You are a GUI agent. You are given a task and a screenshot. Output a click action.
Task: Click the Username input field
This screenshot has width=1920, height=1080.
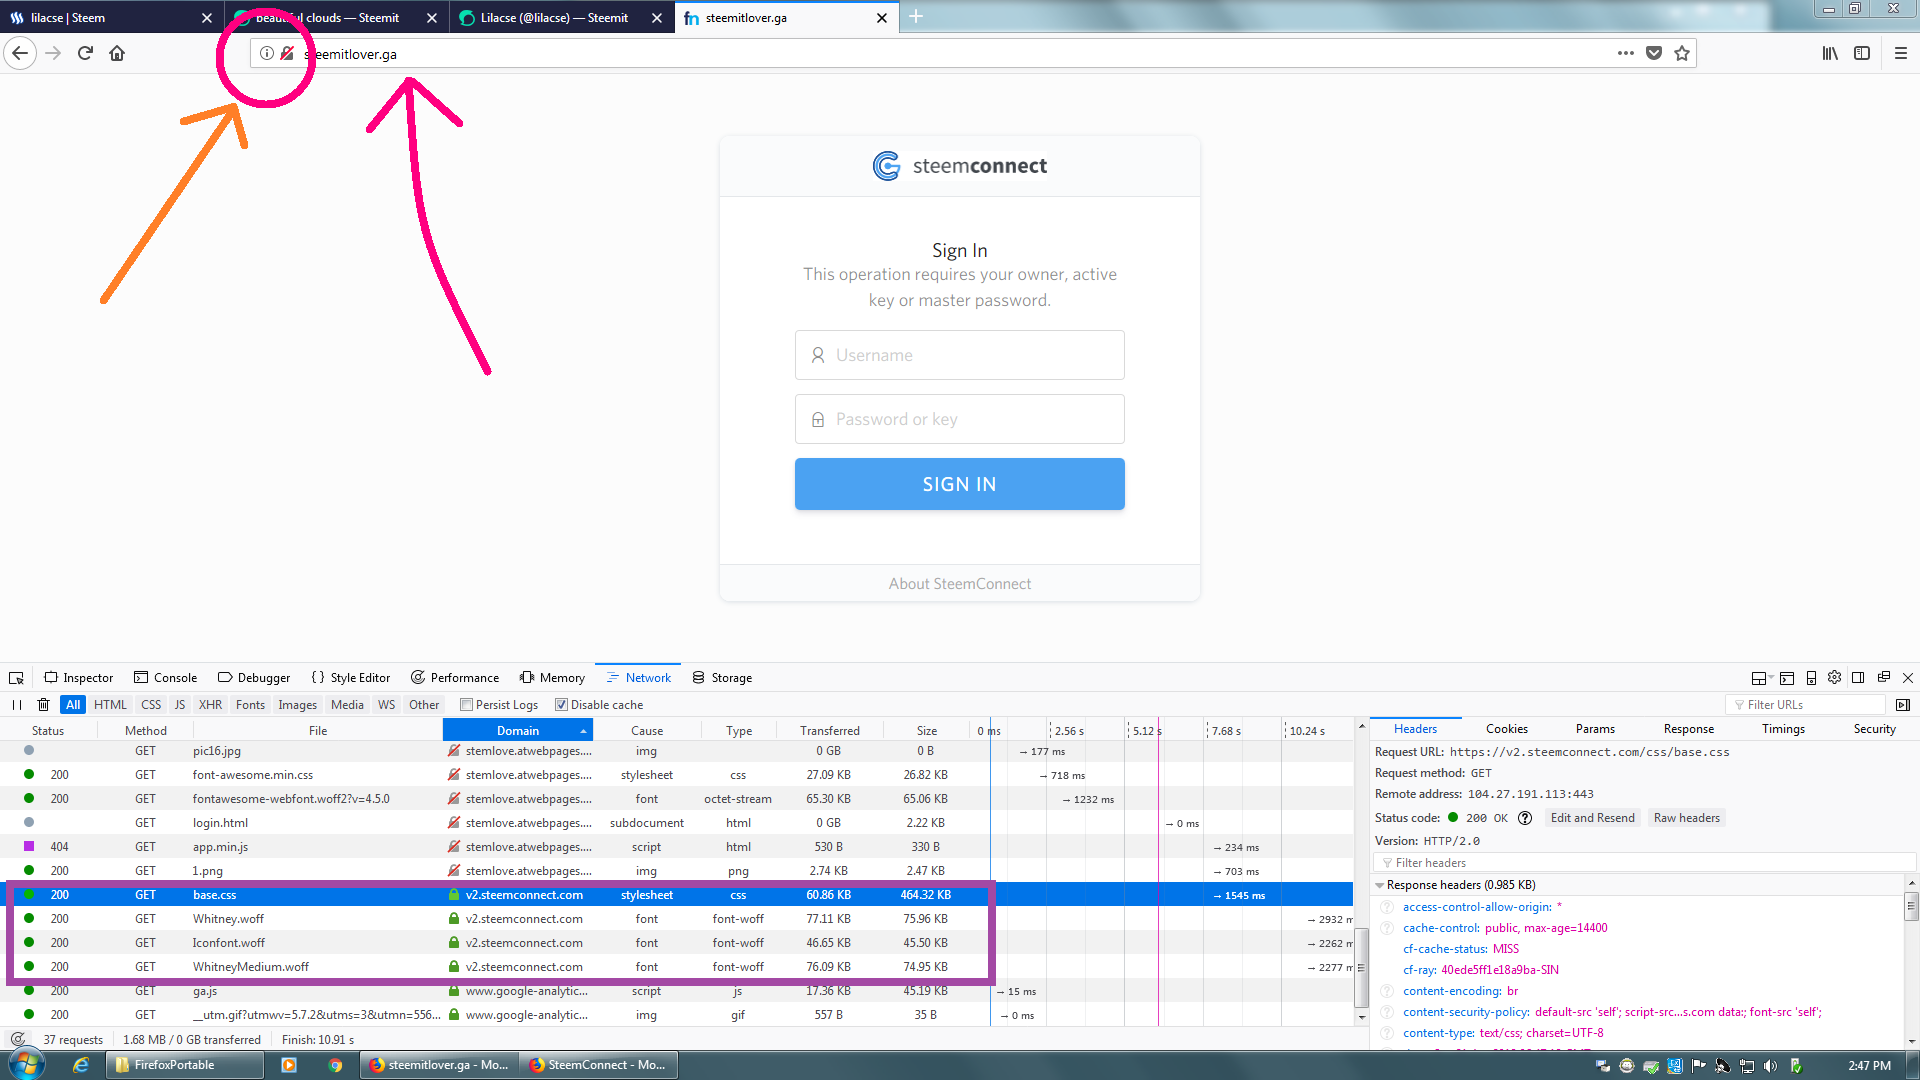coord(959,355)
